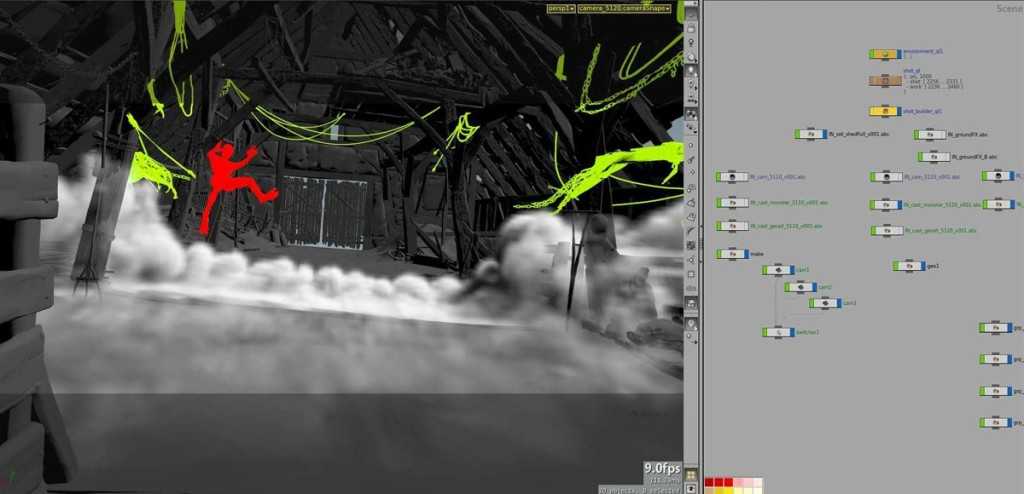This screenshot has height=494, width=1024.
Task: Open the persp1 viewport dropdown
Action: [x=560, y=8]
